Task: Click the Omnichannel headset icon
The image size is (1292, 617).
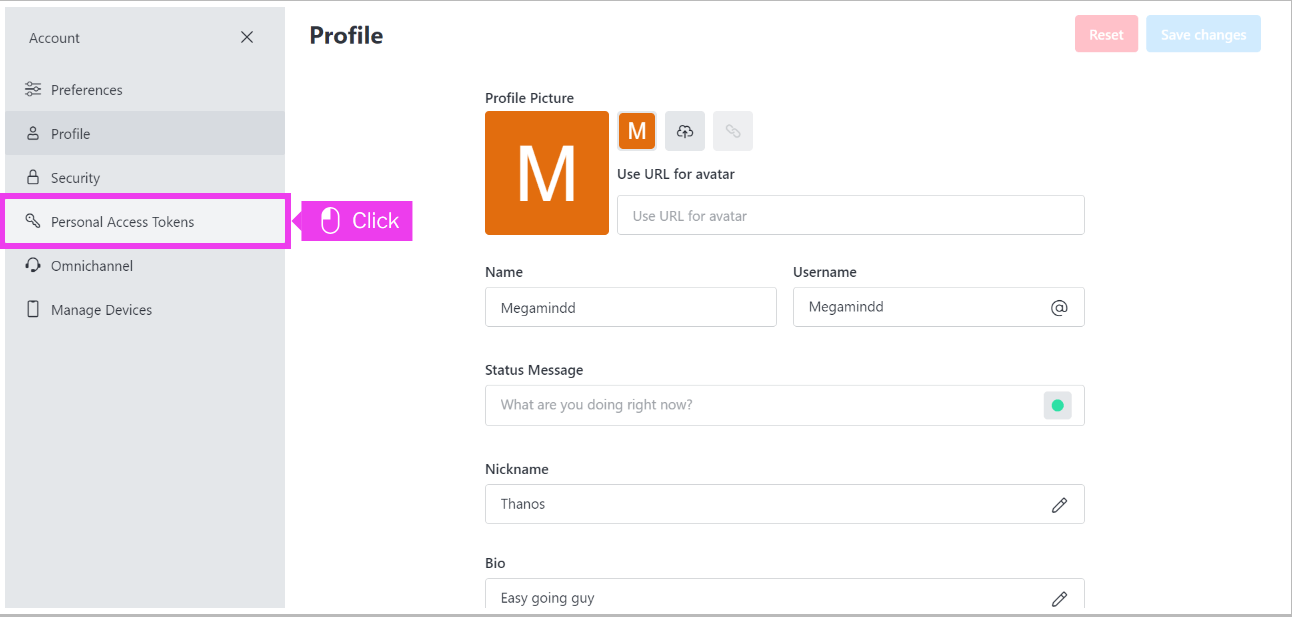Action: tap(33, 265)
